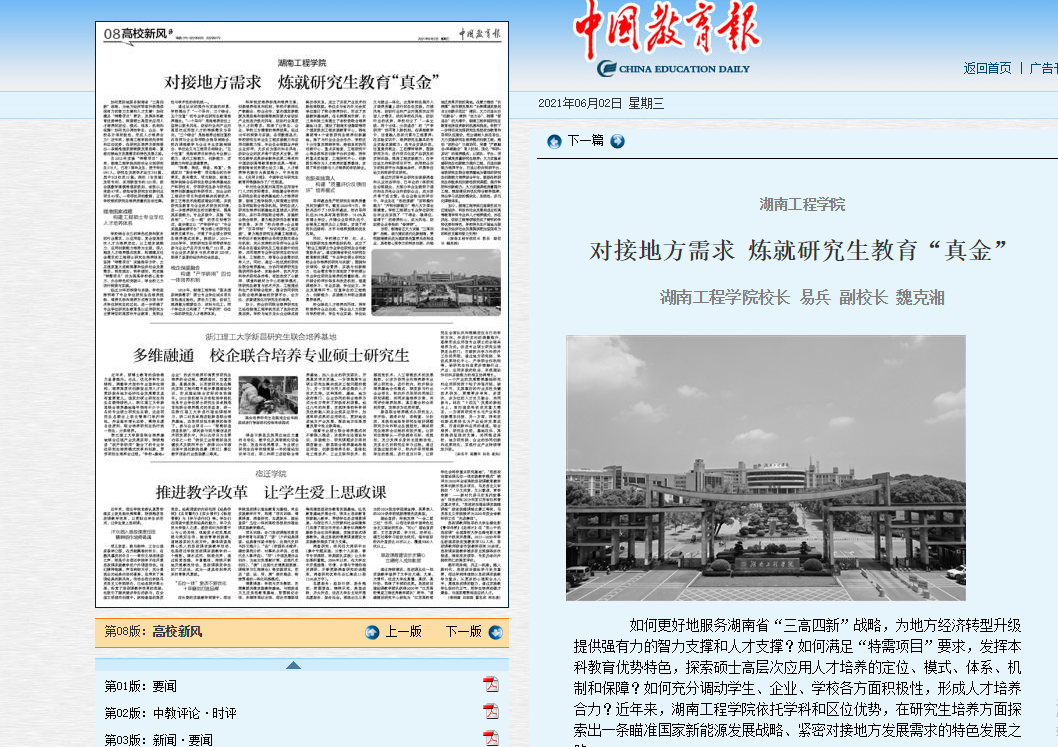Image resolution: width=1058 pixels, height=747 pixels.
Task: Go to 上一版 text link
Action: [x=404, y=632]
